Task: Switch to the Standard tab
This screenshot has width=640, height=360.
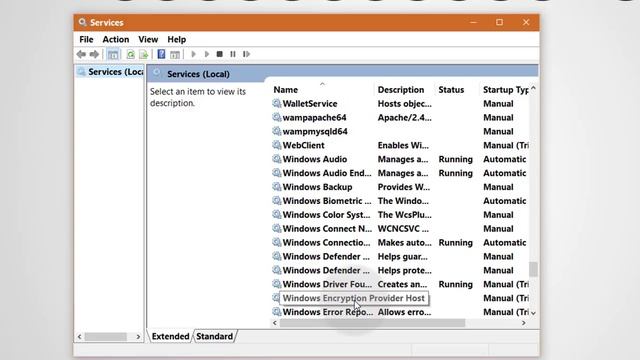Action: [214, 336]
